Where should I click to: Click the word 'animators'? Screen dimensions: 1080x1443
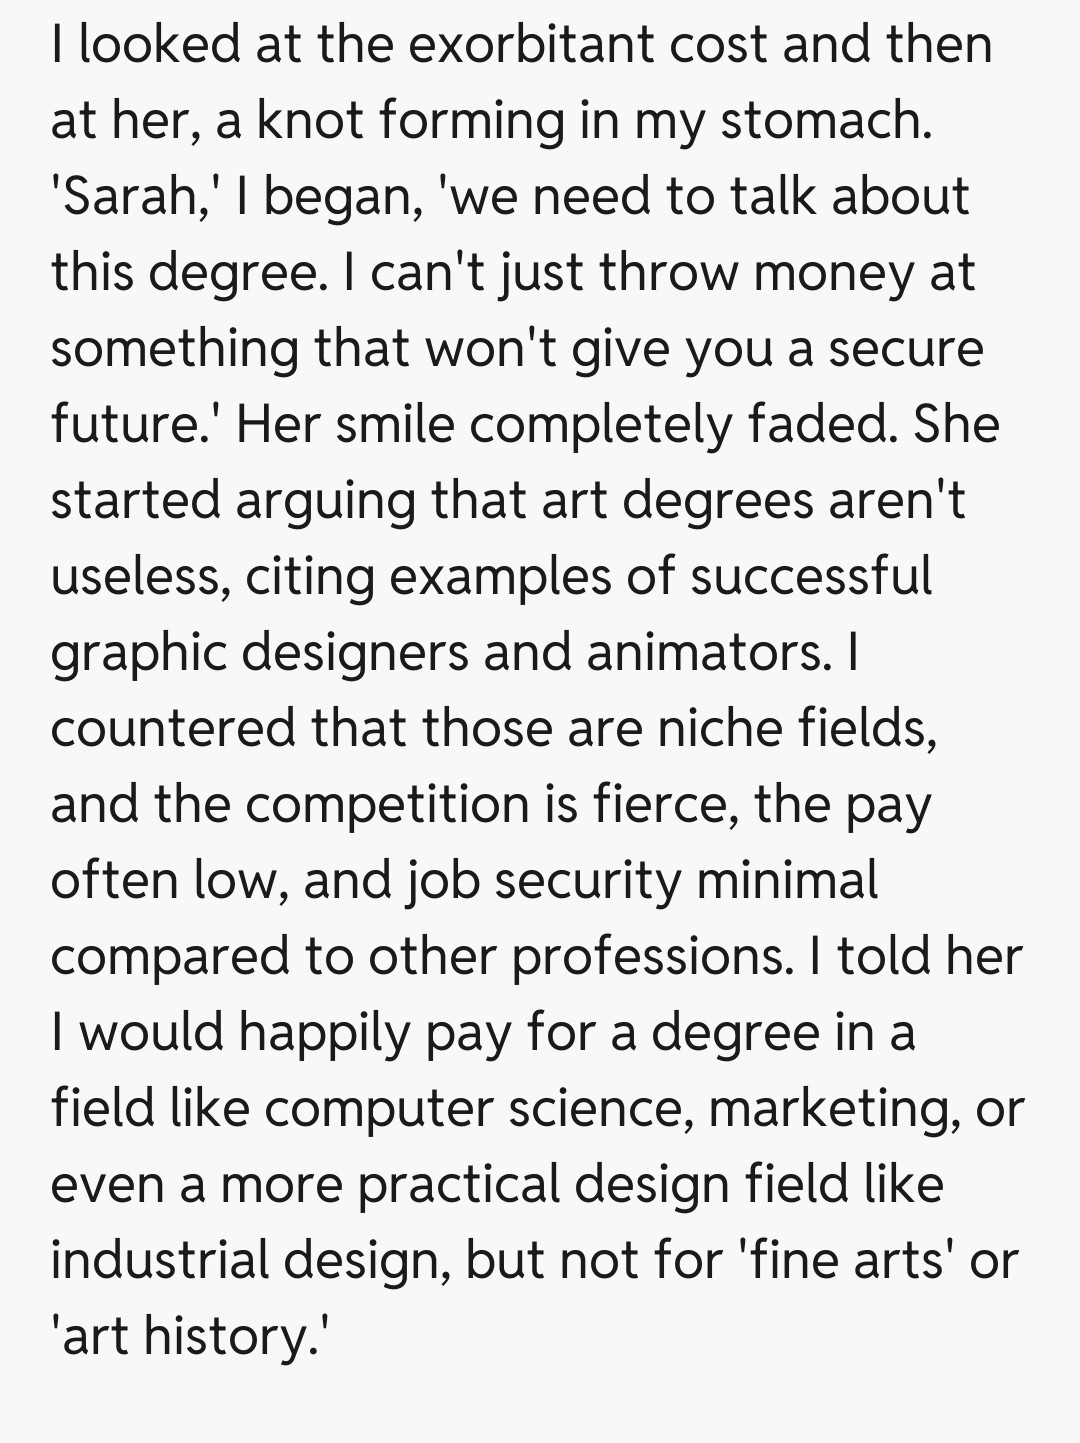[707, 652]
